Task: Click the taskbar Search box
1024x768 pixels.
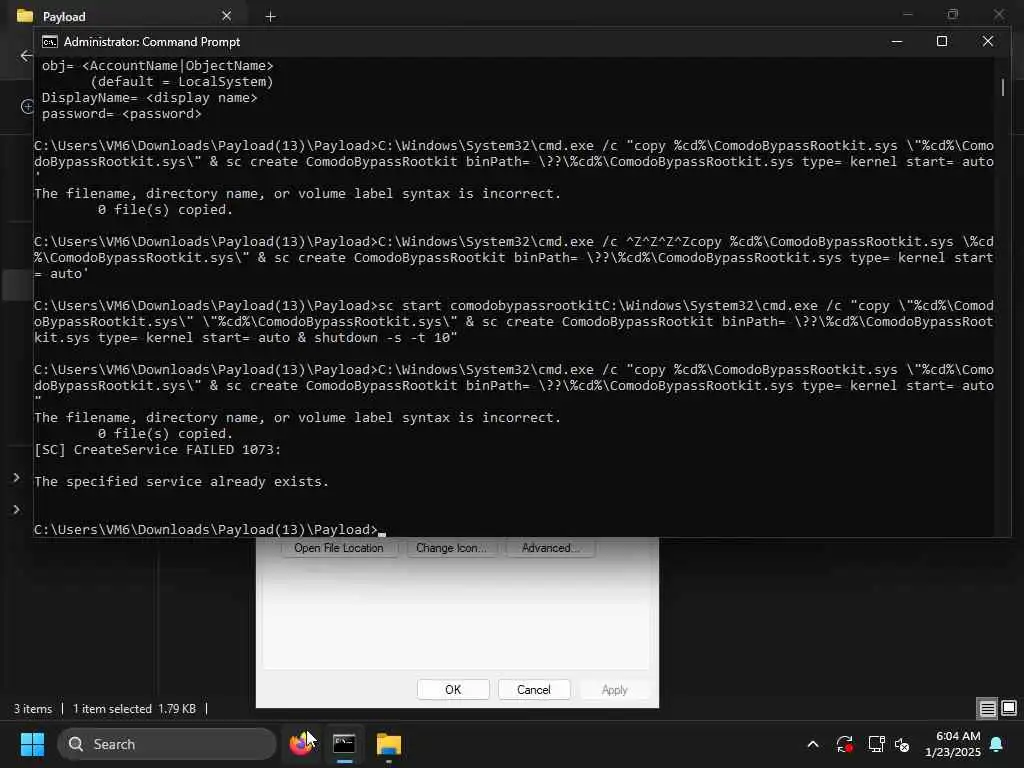Action: (x=167, y=744)
